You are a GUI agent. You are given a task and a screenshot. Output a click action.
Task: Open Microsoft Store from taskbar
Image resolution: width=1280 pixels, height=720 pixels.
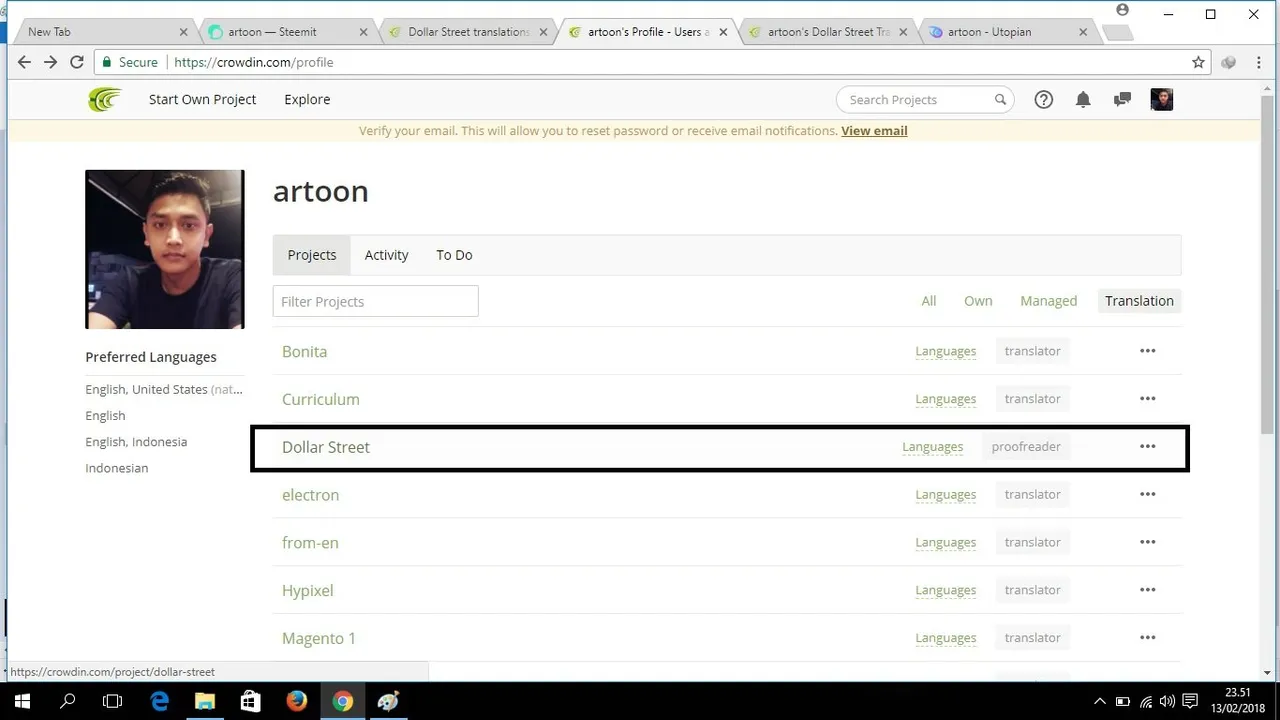click(250, 701)
